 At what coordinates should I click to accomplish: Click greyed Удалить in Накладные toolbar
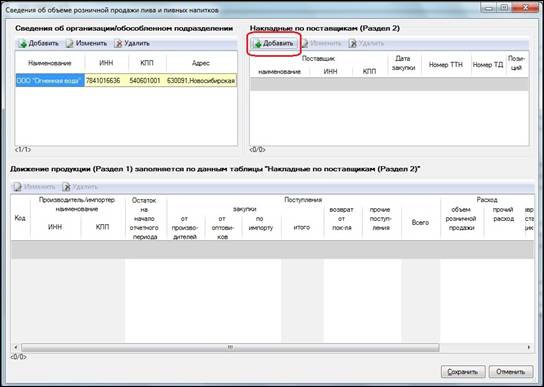[x=367, y=43]
